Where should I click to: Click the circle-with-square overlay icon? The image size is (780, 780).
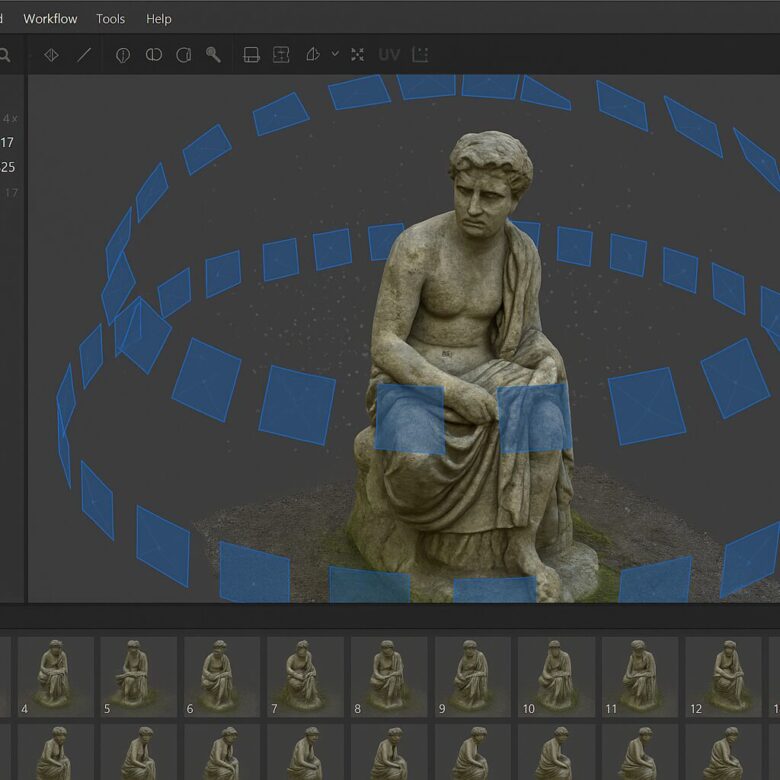pos(184,55)
